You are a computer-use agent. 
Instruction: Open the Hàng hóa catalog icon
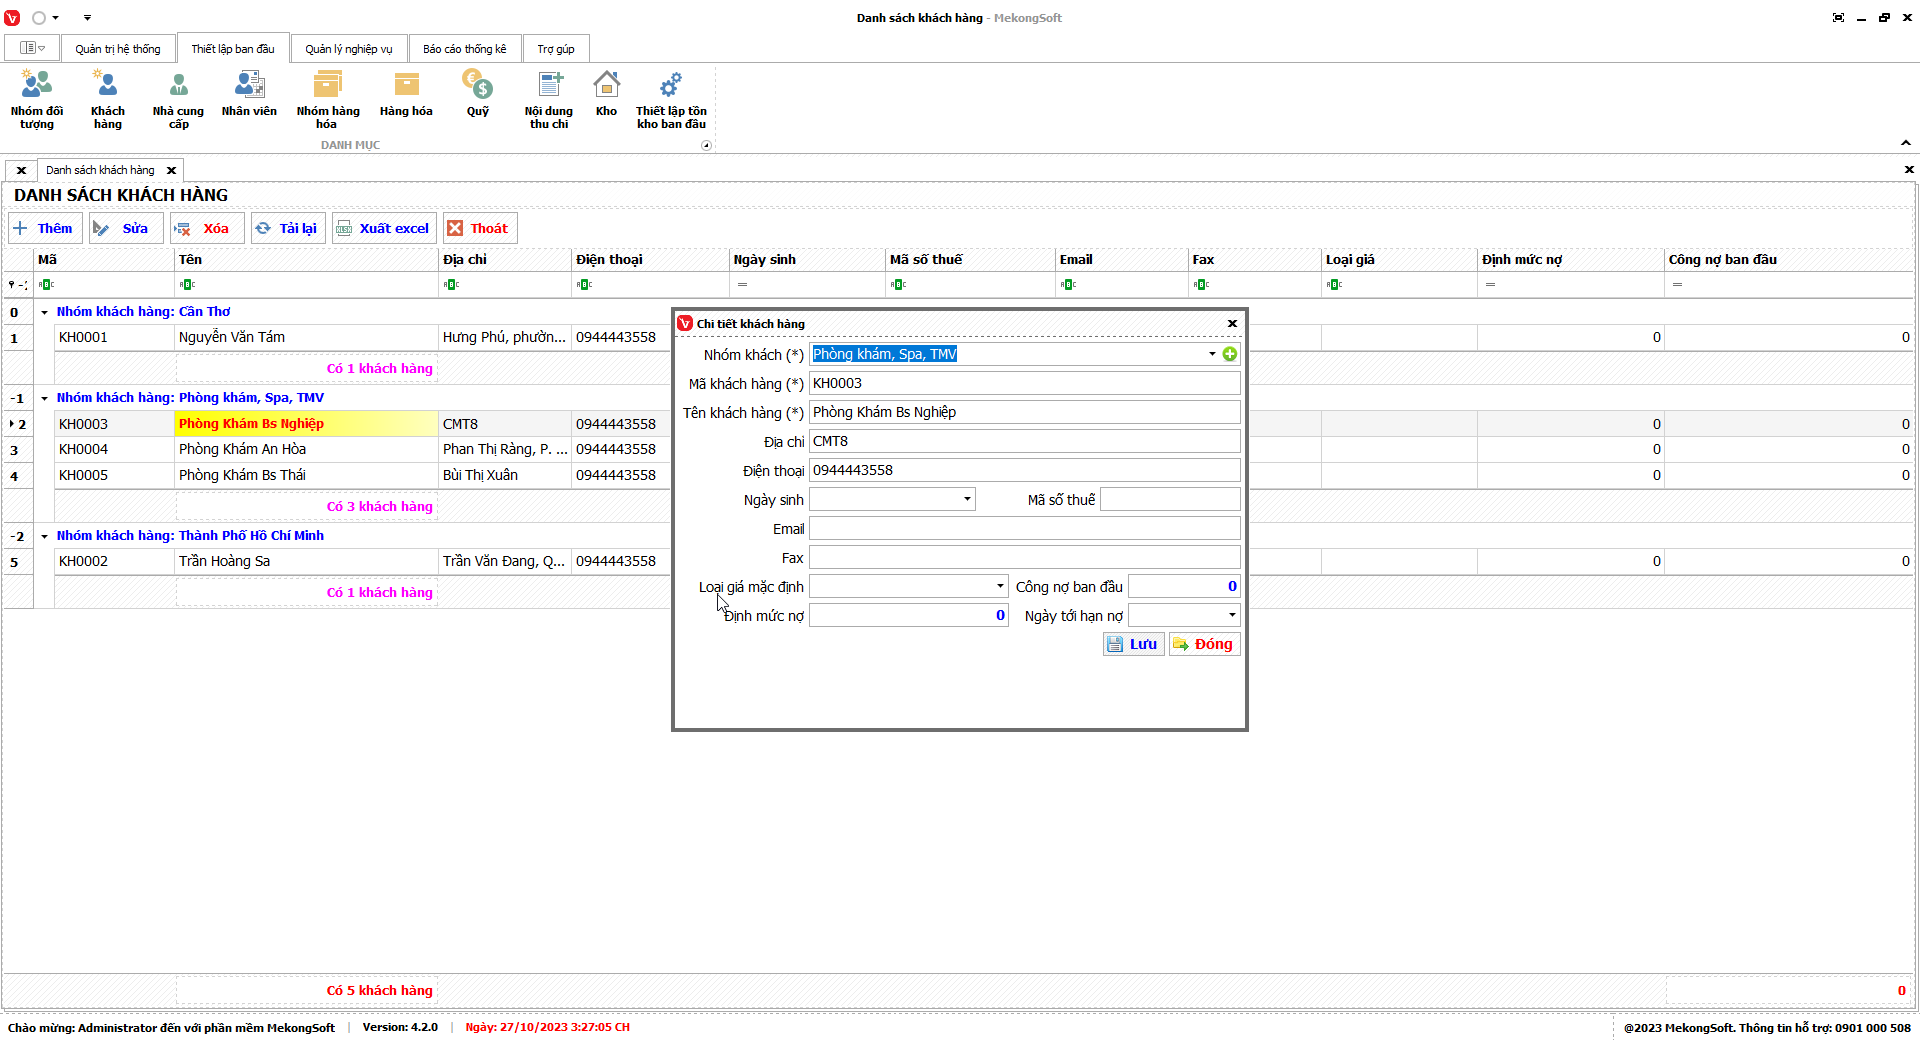406,94
